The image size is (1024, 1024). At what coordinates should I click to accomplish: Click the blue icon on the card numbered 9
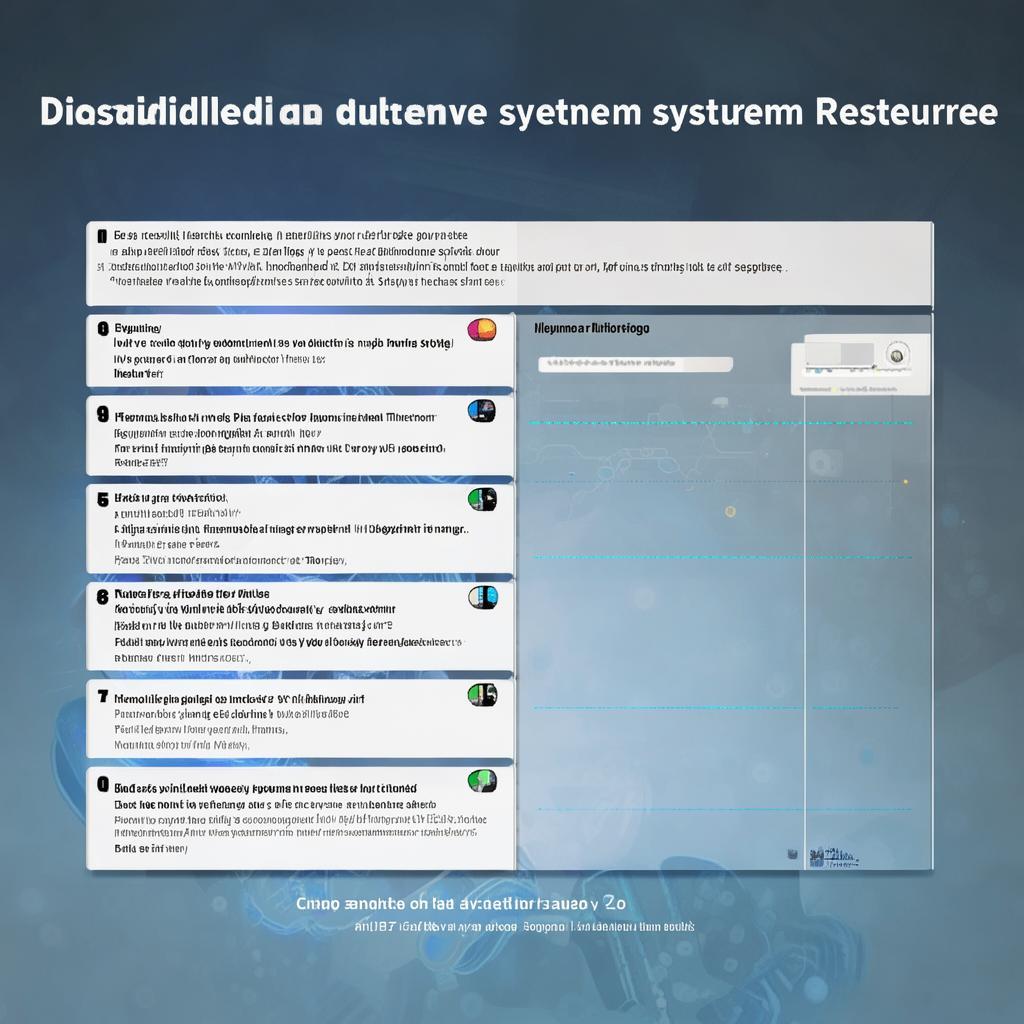[x=481, y=410]
